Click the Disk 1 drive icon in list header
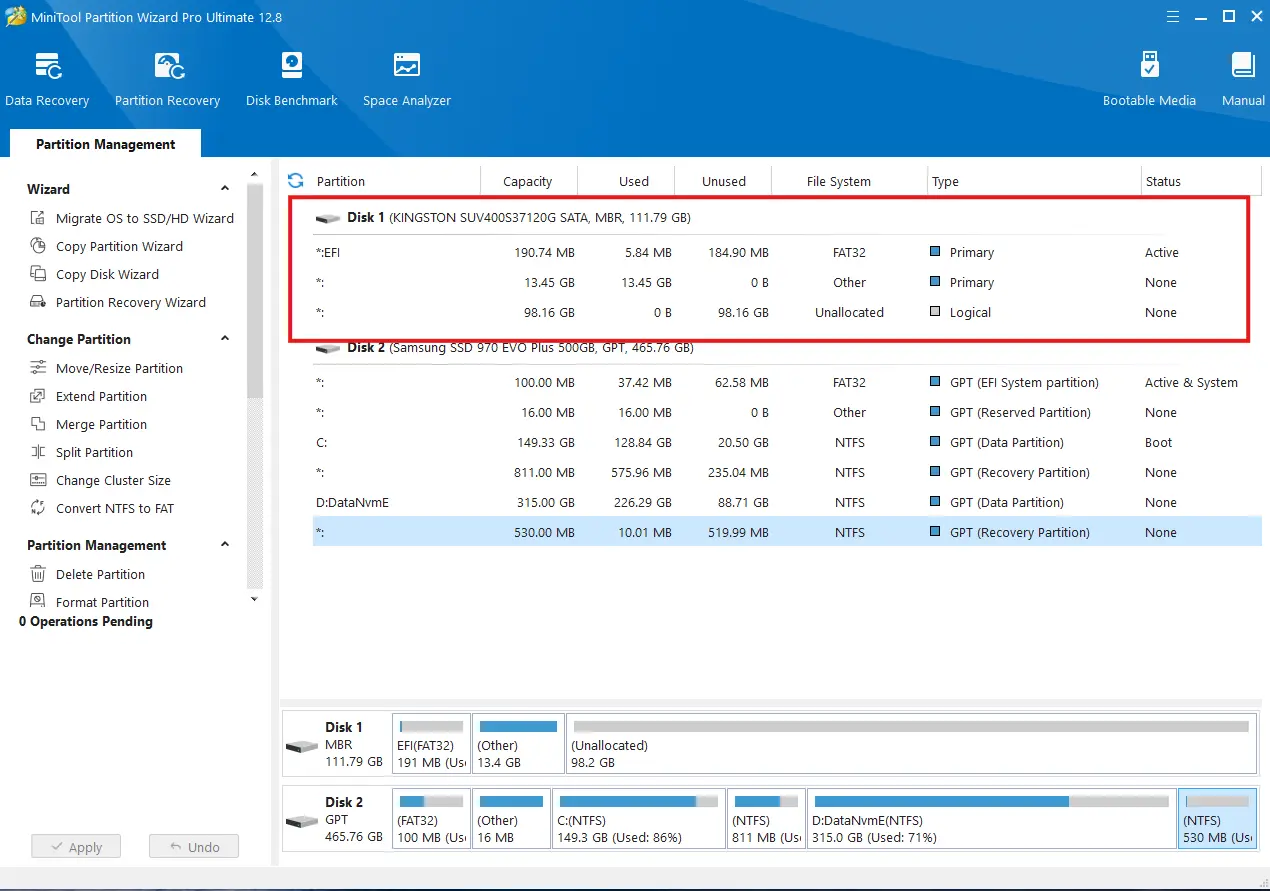This screenshot has height=891, width=1270. coord(328,218)
